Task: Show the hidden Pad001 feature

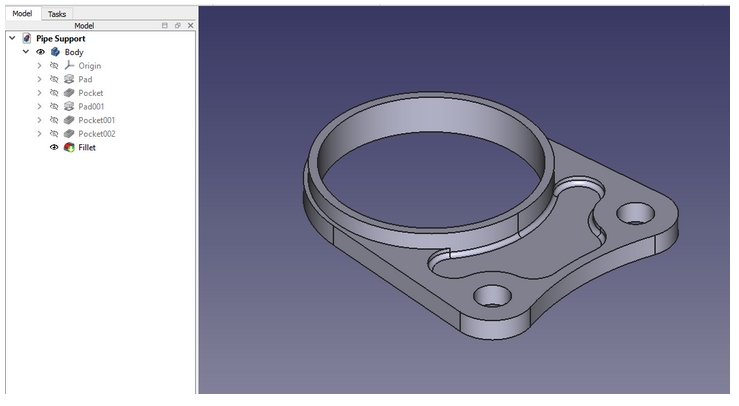Action: [x=54, y=107]
